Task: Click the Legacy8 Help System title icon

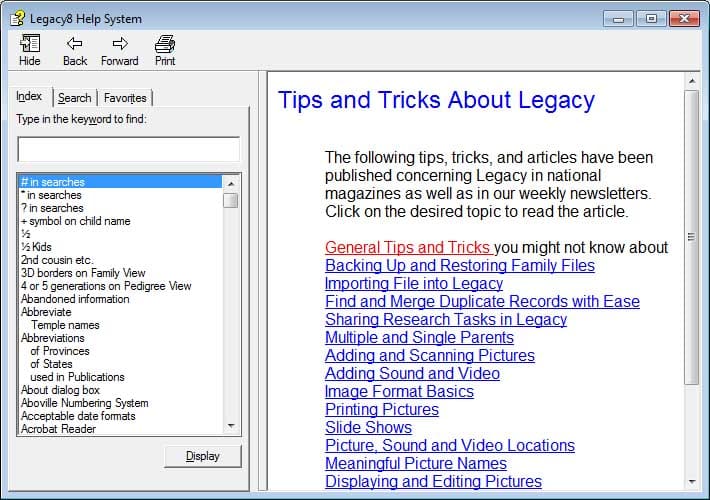Action: [17, 19]
